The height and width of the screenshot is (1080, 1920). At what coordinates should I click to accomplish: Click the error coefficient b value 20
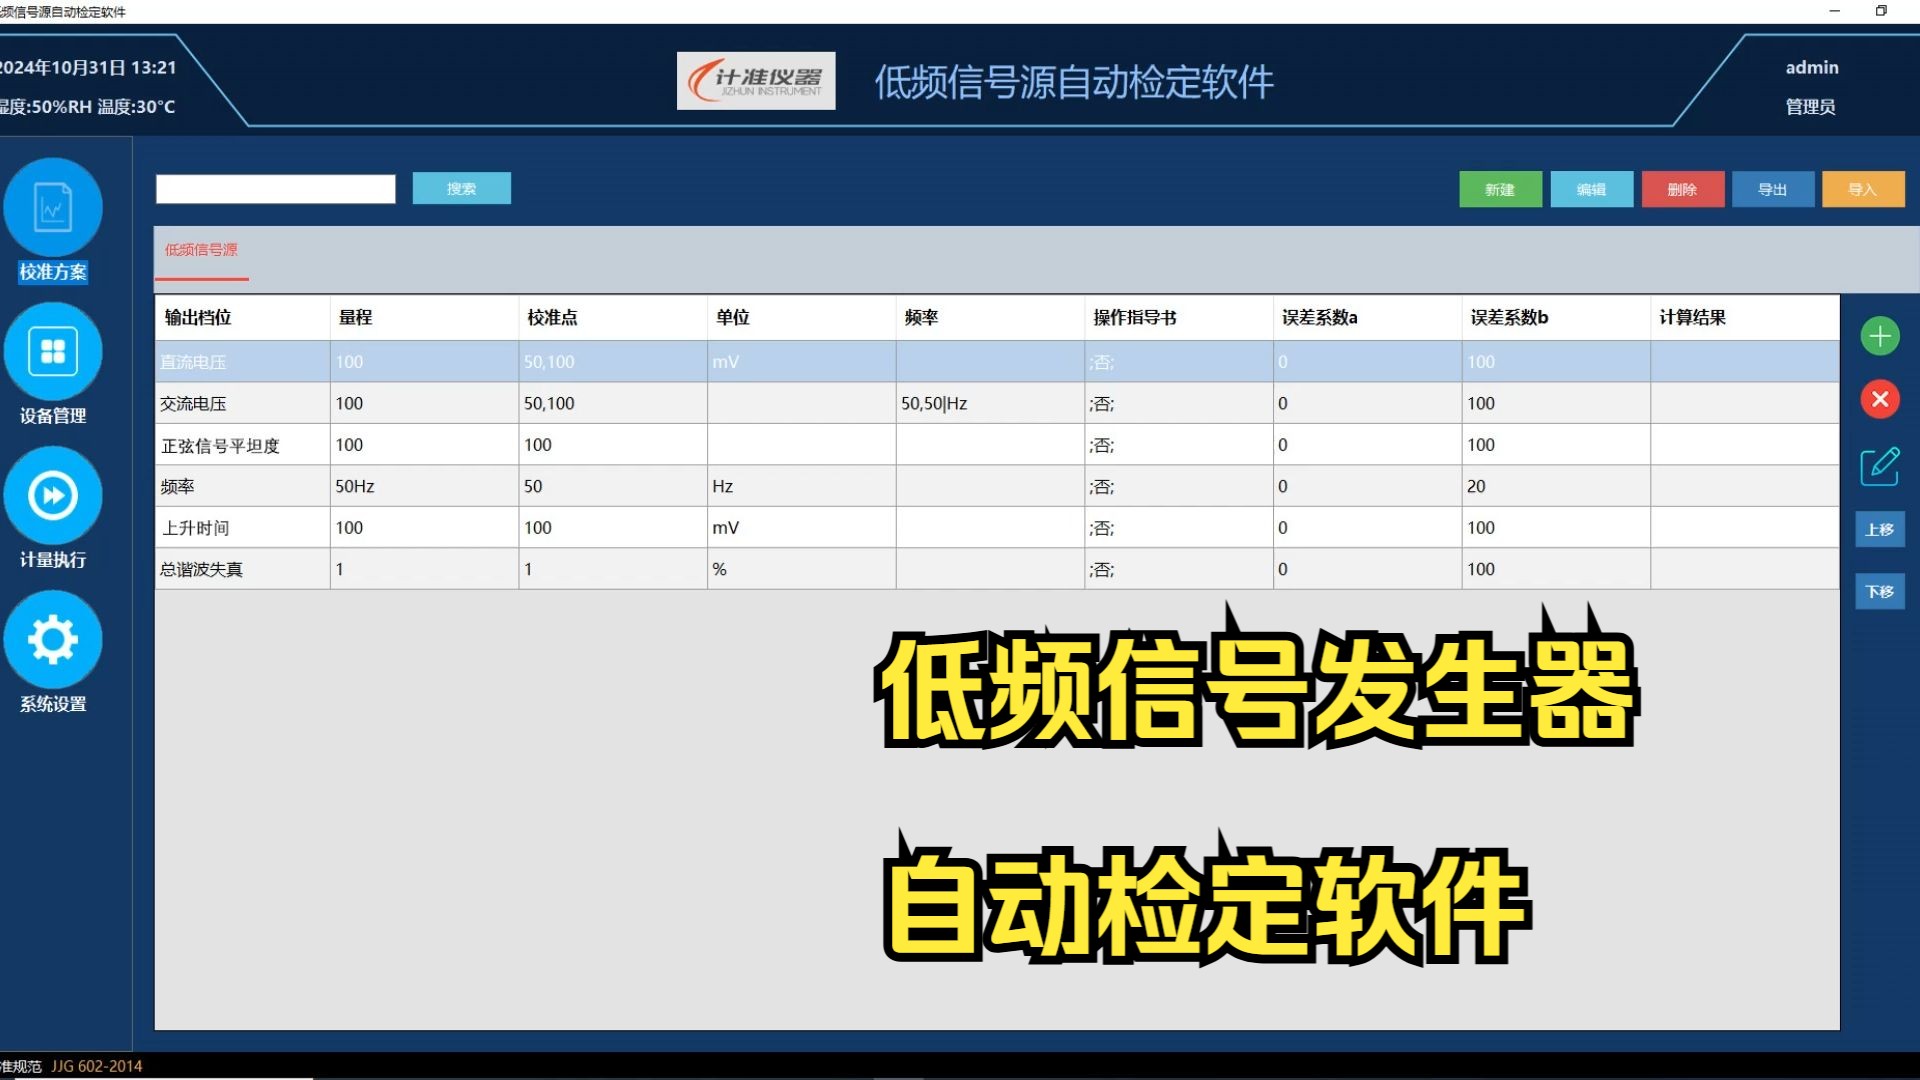(1556, 486)
